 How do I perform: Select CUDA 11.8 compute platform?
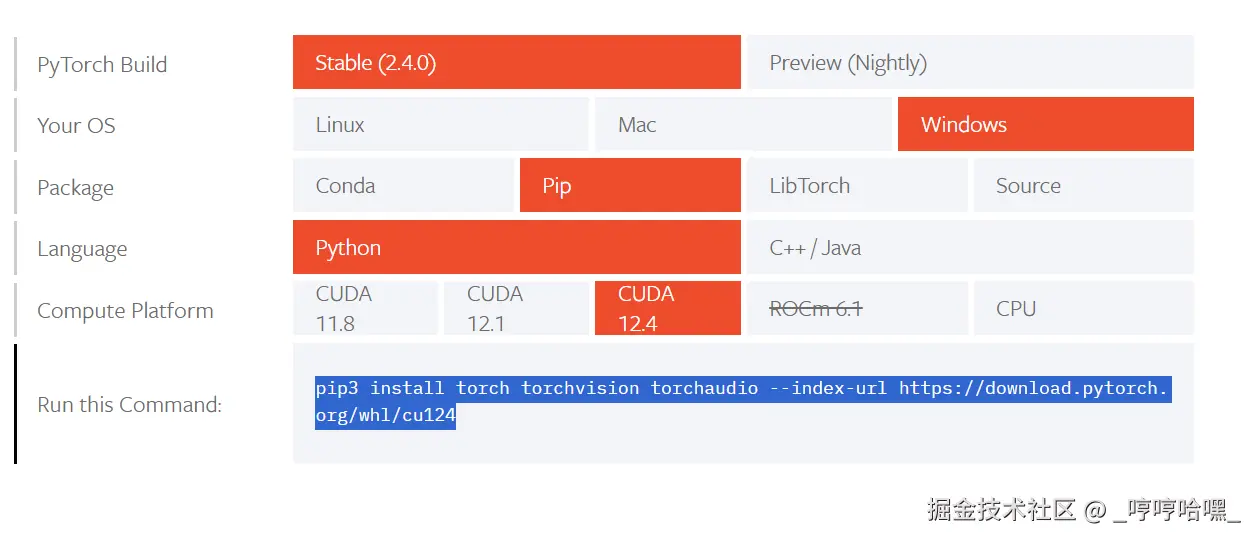[x=365, y=309]
